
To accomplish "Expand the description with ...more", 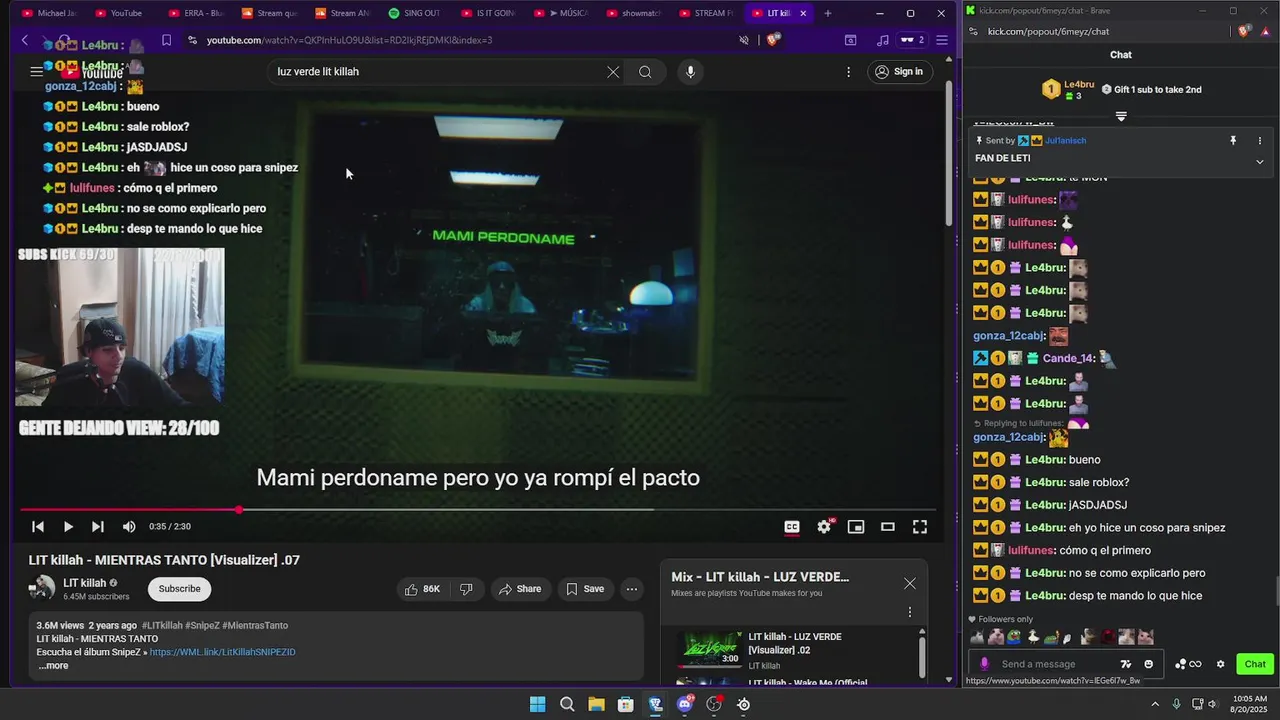I will tap(53, 666).
